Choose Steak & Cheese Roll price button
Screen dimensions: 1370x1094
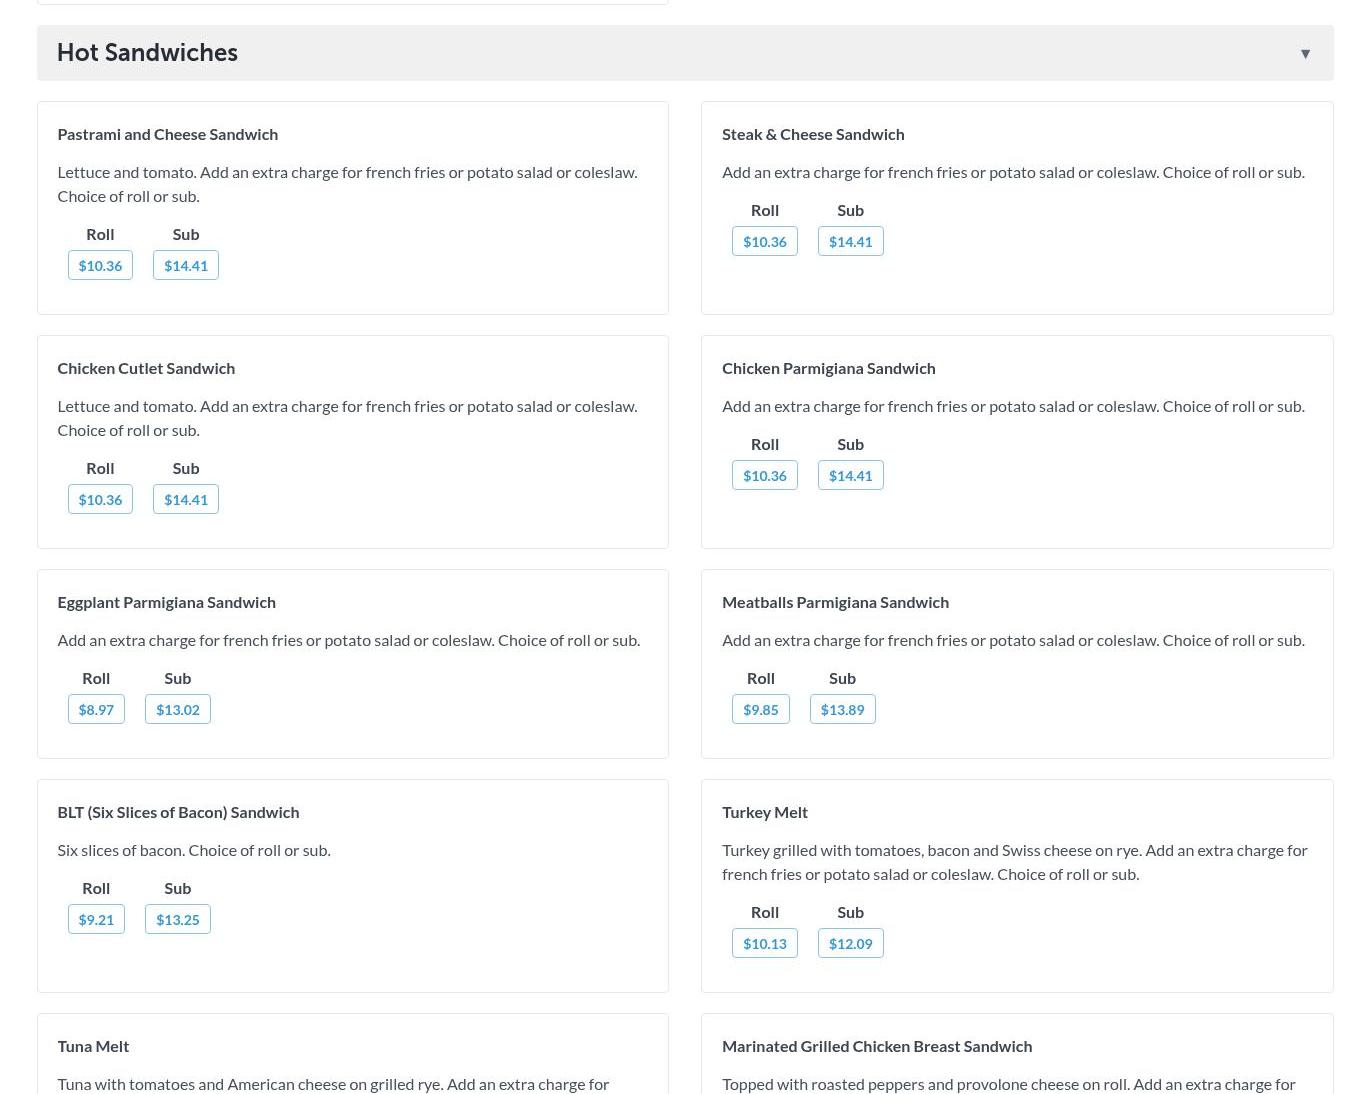(x=765, y=242)
